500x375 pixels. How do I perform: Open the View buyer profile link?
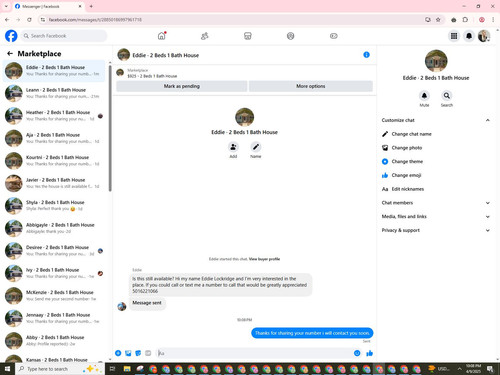(x=264, y=259)
